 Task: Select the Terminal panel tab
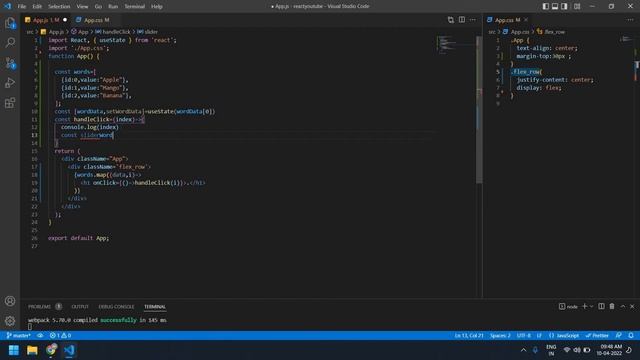(x=155, y=307)
